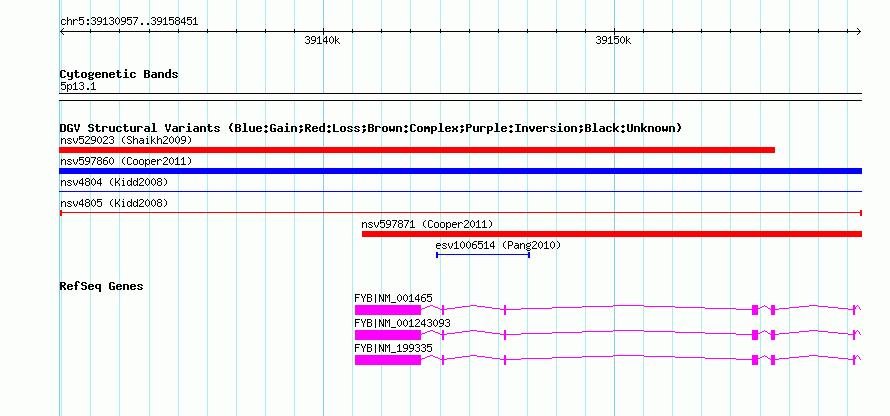The image size is (890, 416).
Task: Open gene label FYB|NM_001243093
Action: tap(402, 323)
